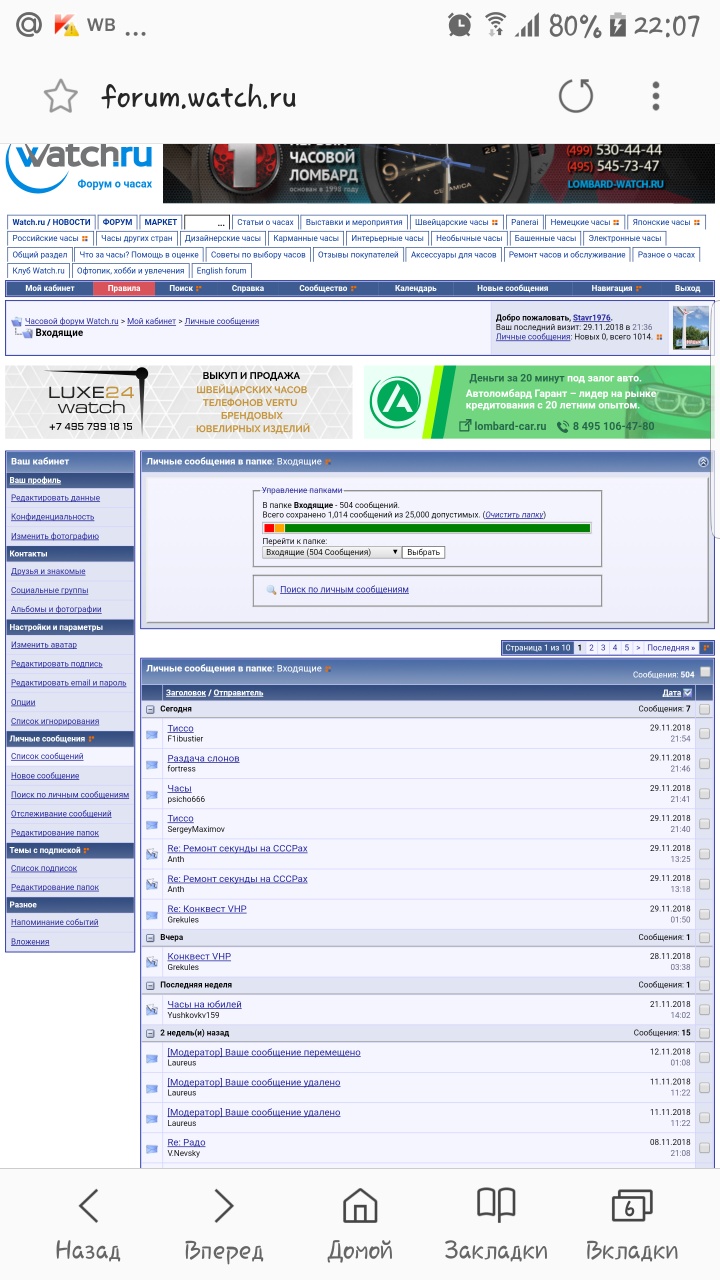Screen dimensions: 720x1280
Task: Click the message storage usage bar
Action: click(x=426, y=528)
